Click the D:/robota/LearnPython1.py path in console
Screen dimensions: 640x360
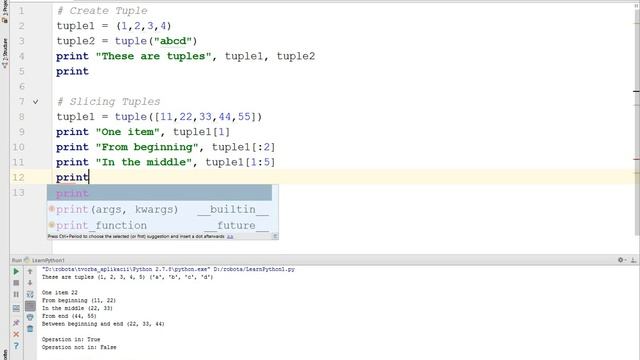click(x=254, y=269)
